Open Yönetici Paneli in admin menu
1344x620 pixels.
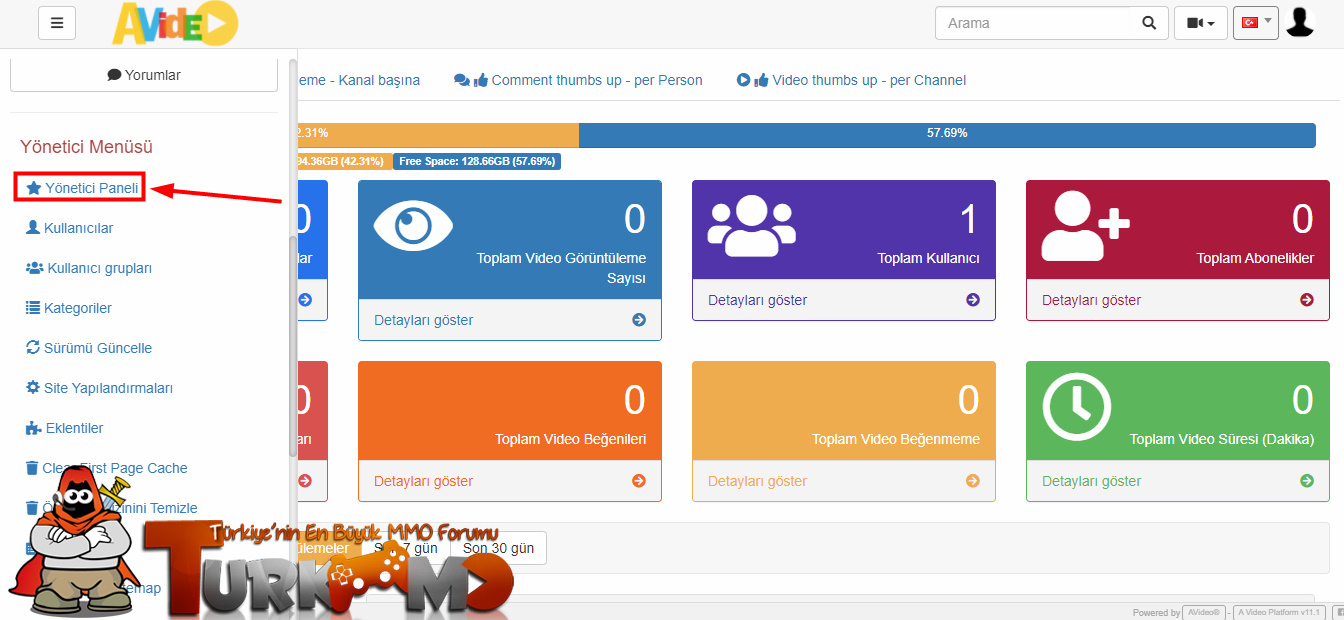[x=82, y=188]
